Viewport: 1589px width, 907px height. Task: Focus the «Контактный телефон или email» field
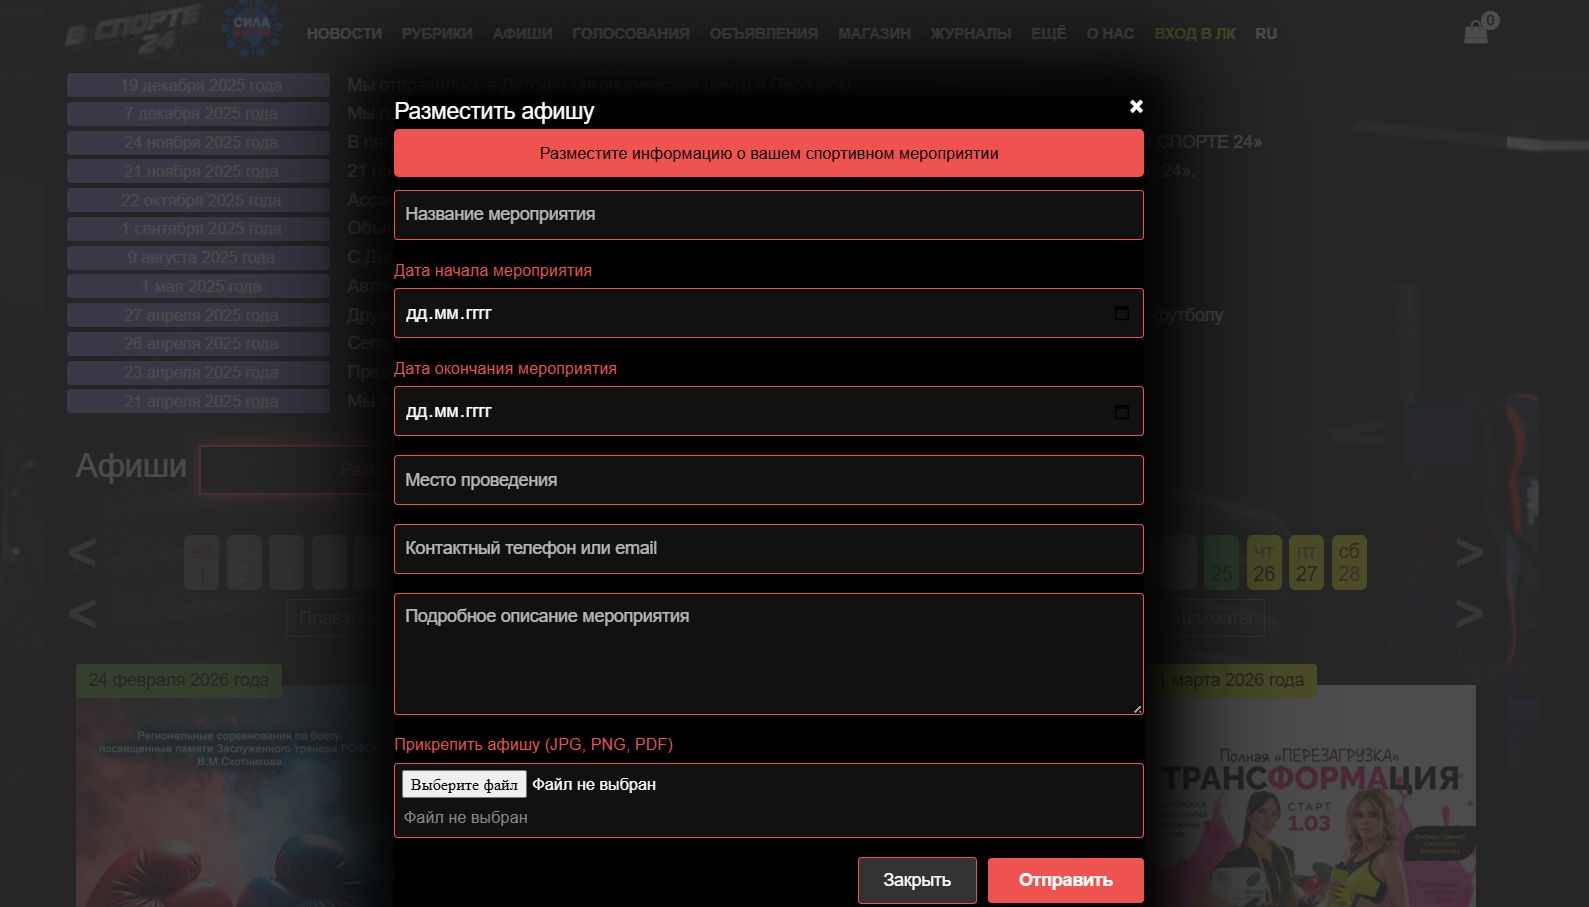[x=769, y=549]
